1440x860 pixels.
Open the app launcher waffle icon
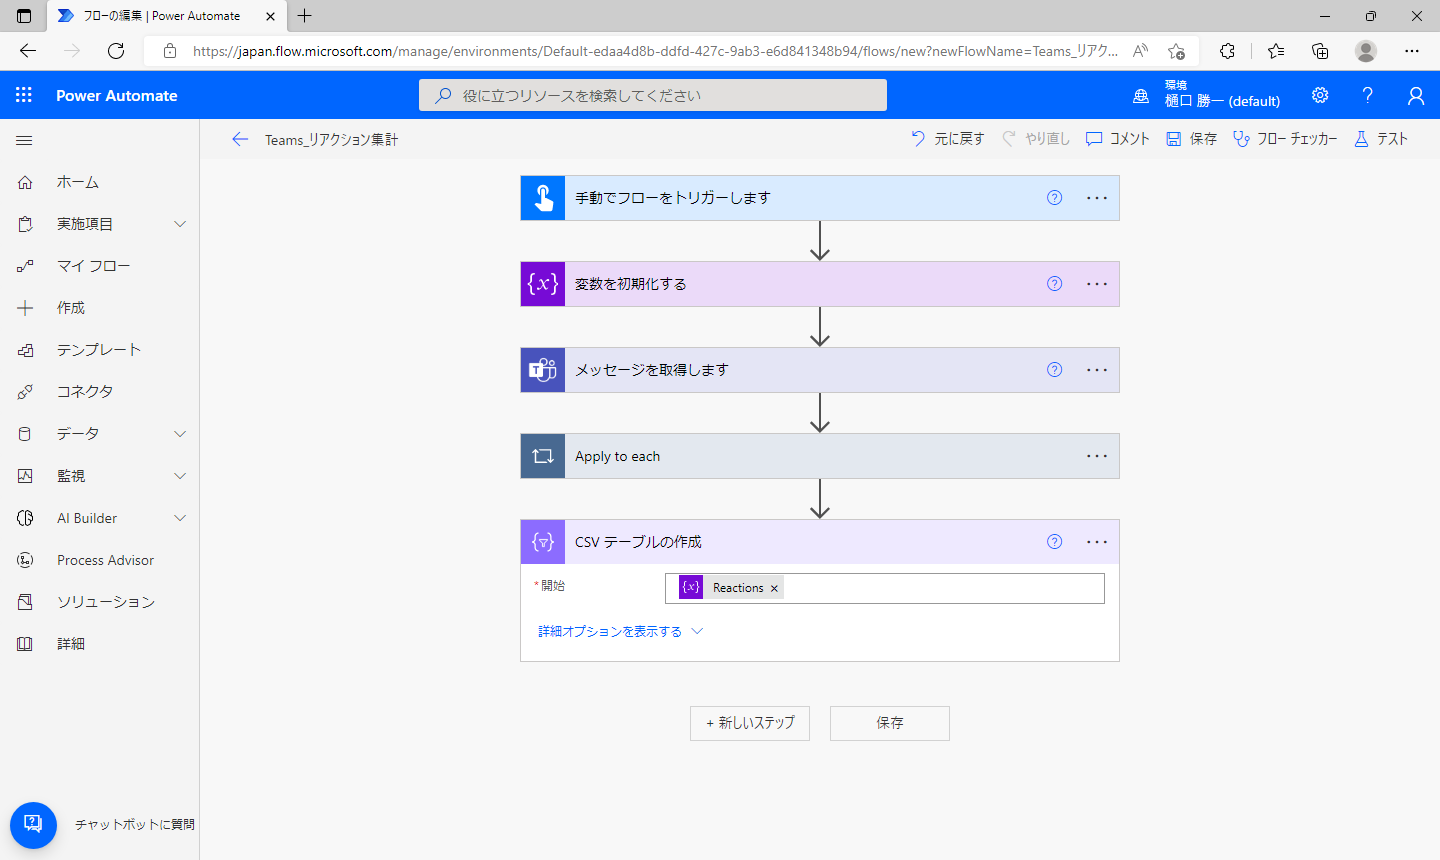(24, 95)
